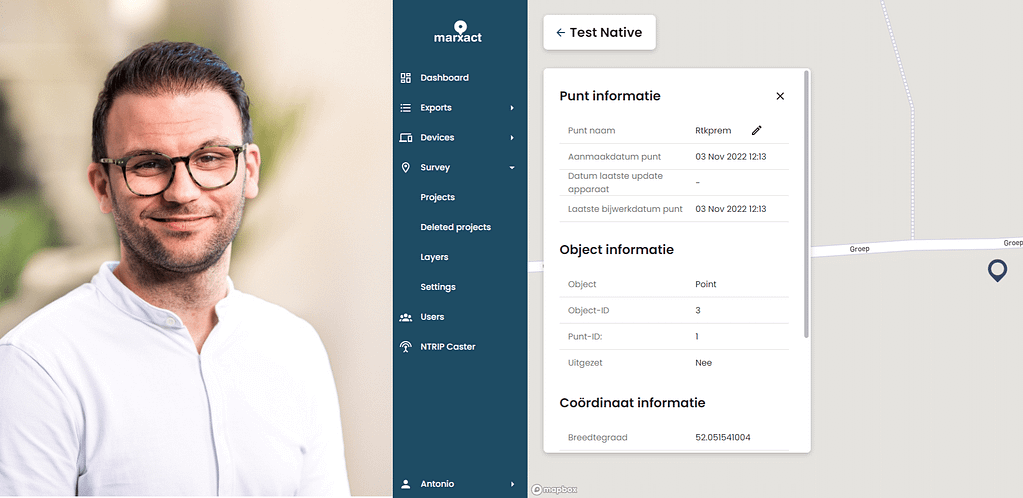1023x498 pixels.
Task: Click the Breedtegraad value 52.051541004
Action: coord(723,437)
